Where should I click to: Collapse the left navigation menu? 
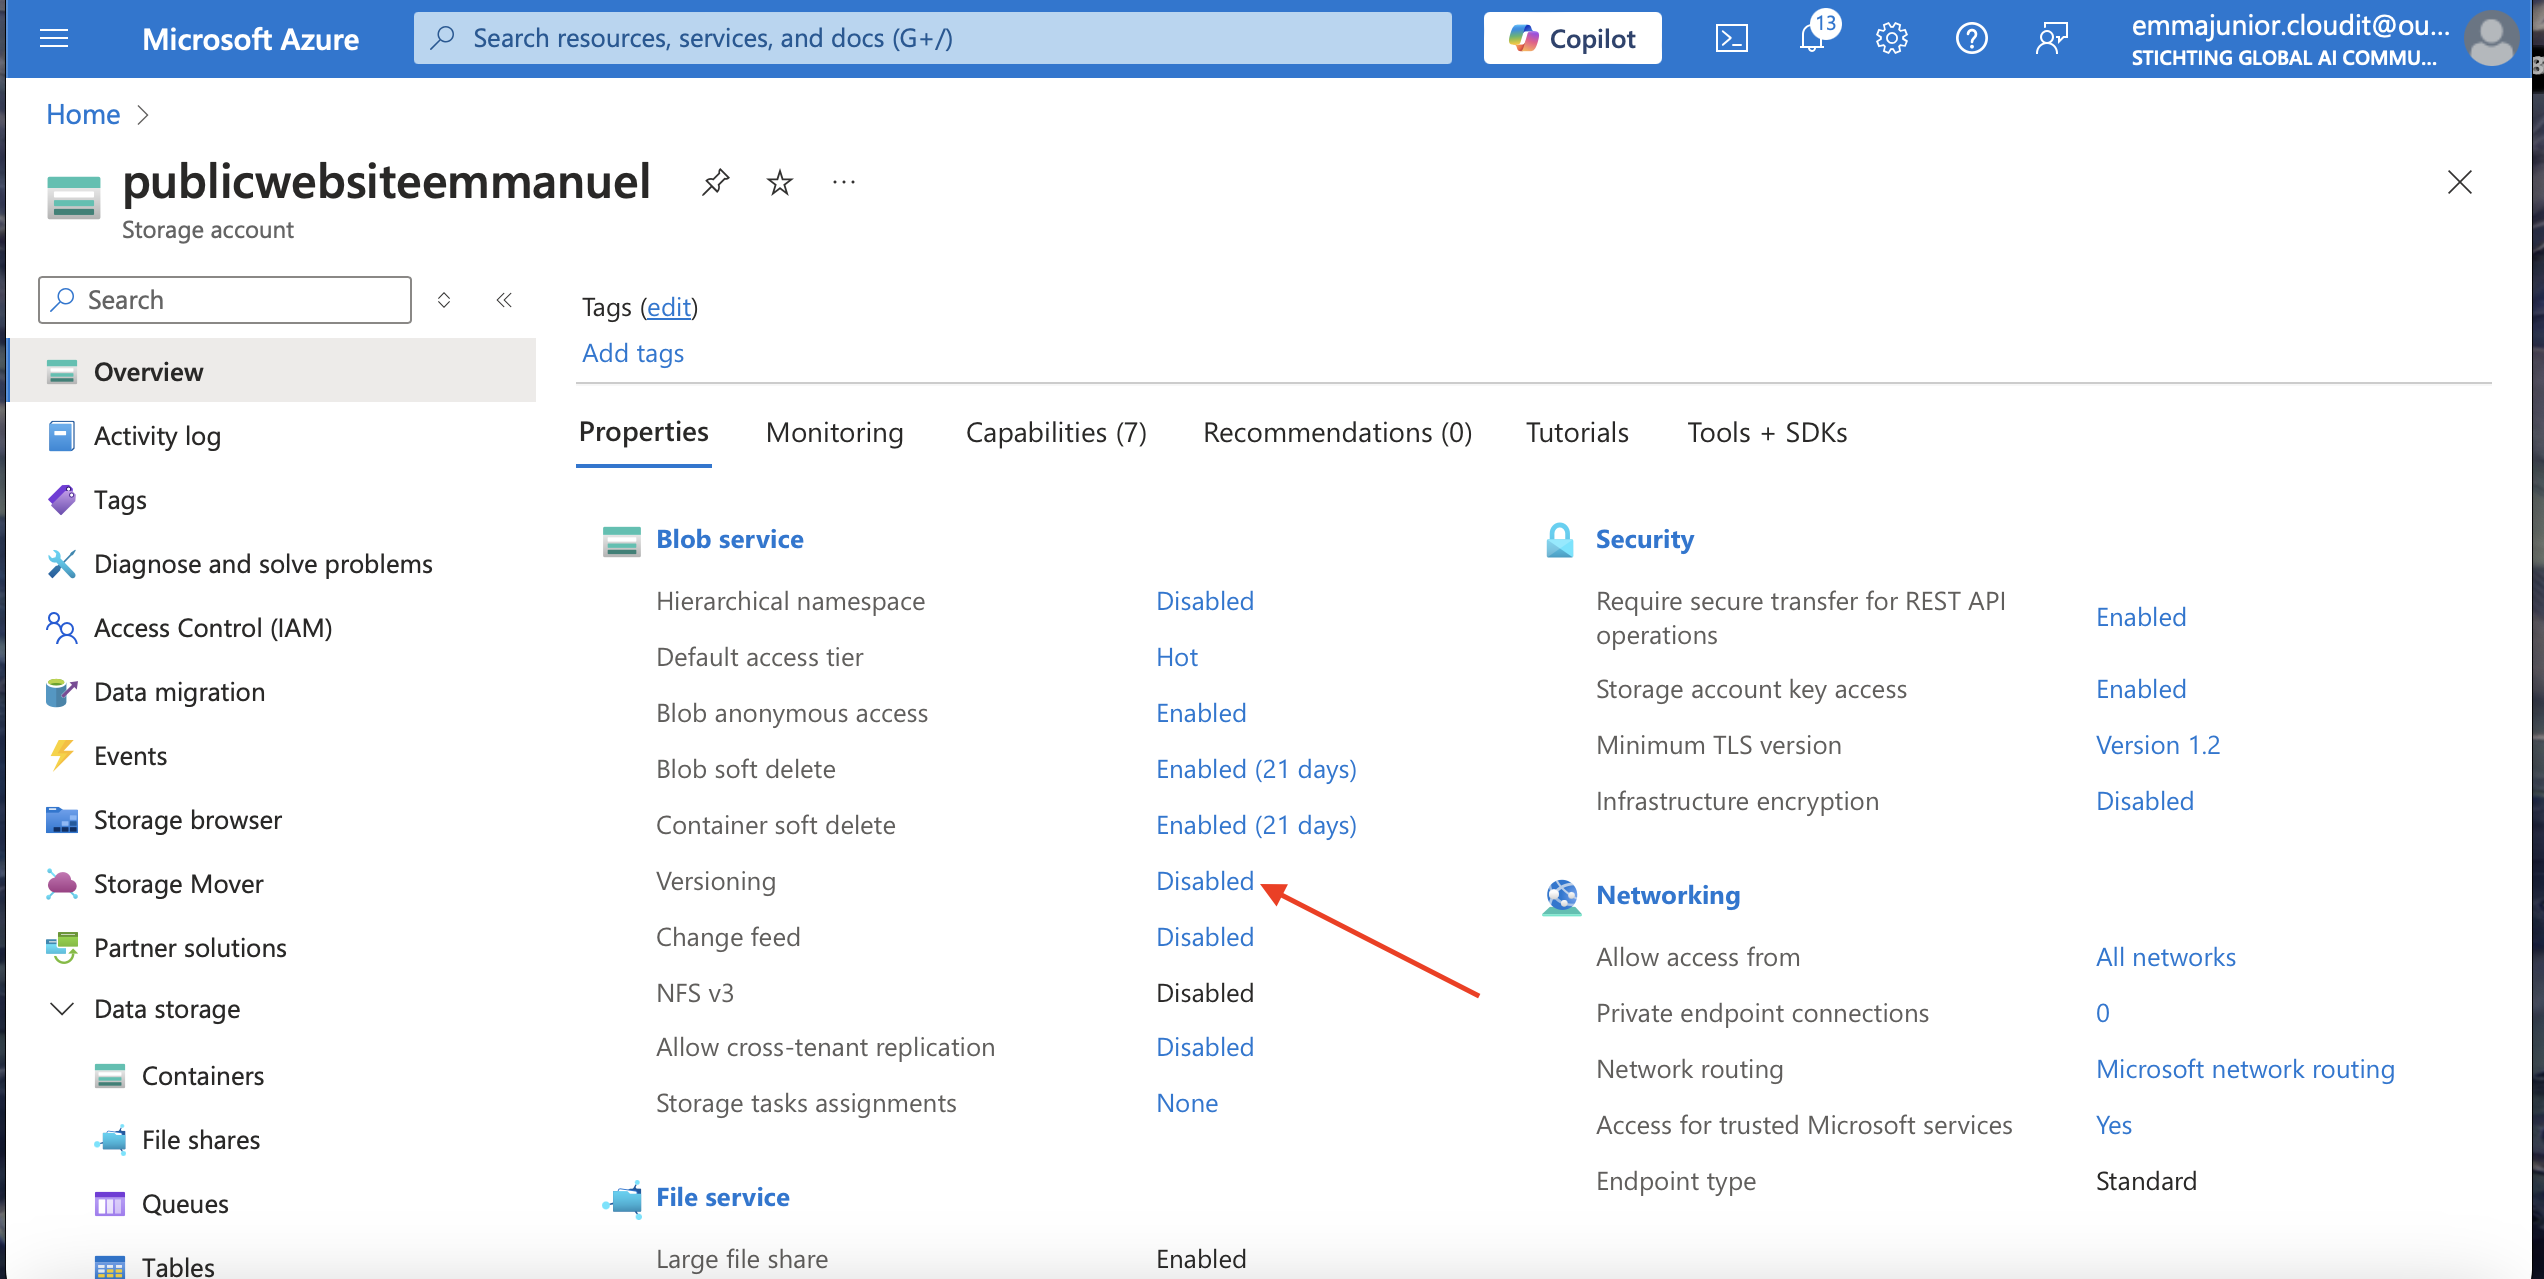(x=504, y=300)
